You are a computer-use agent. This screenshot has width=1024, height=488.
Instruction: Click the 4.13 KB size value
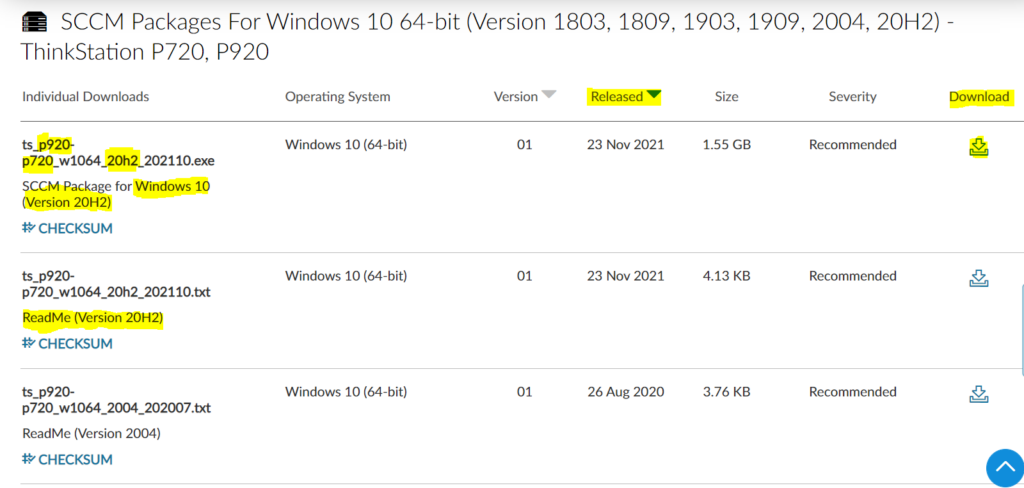(x=726, y=276)
